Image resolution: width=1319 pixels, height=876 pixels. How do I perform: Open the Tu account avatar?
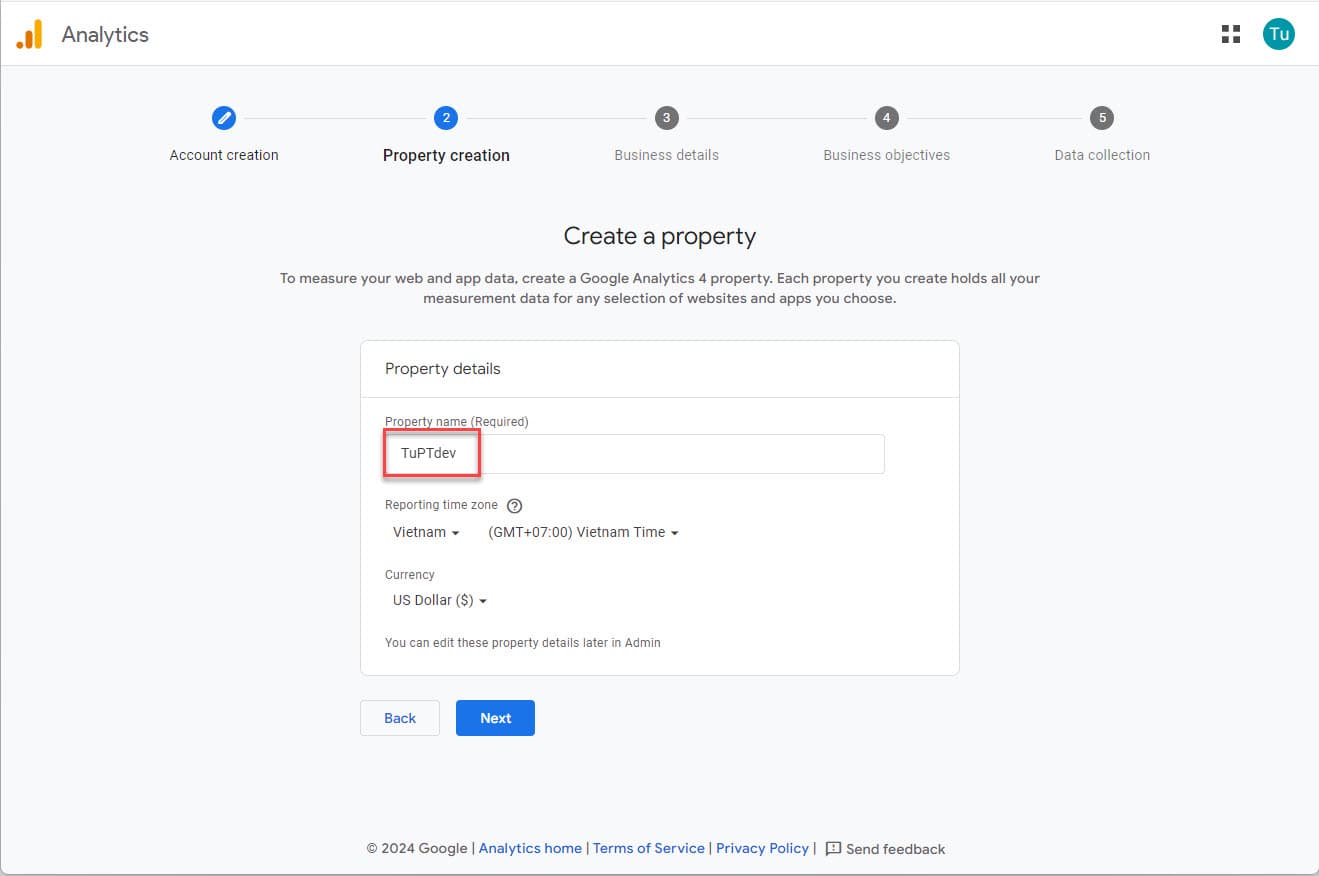coord(1278,35)
